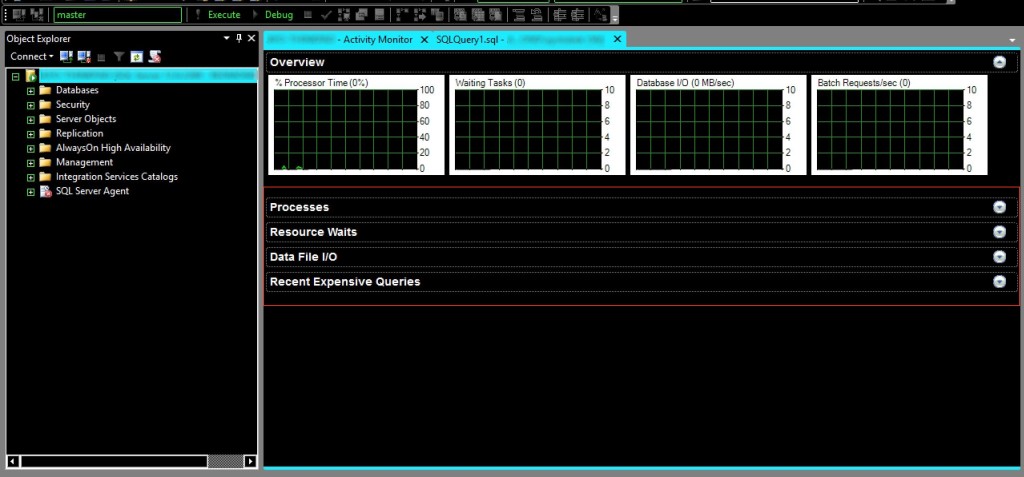Expand the Replication node
Screen dimensions: 1024x477
pos(30,133)
